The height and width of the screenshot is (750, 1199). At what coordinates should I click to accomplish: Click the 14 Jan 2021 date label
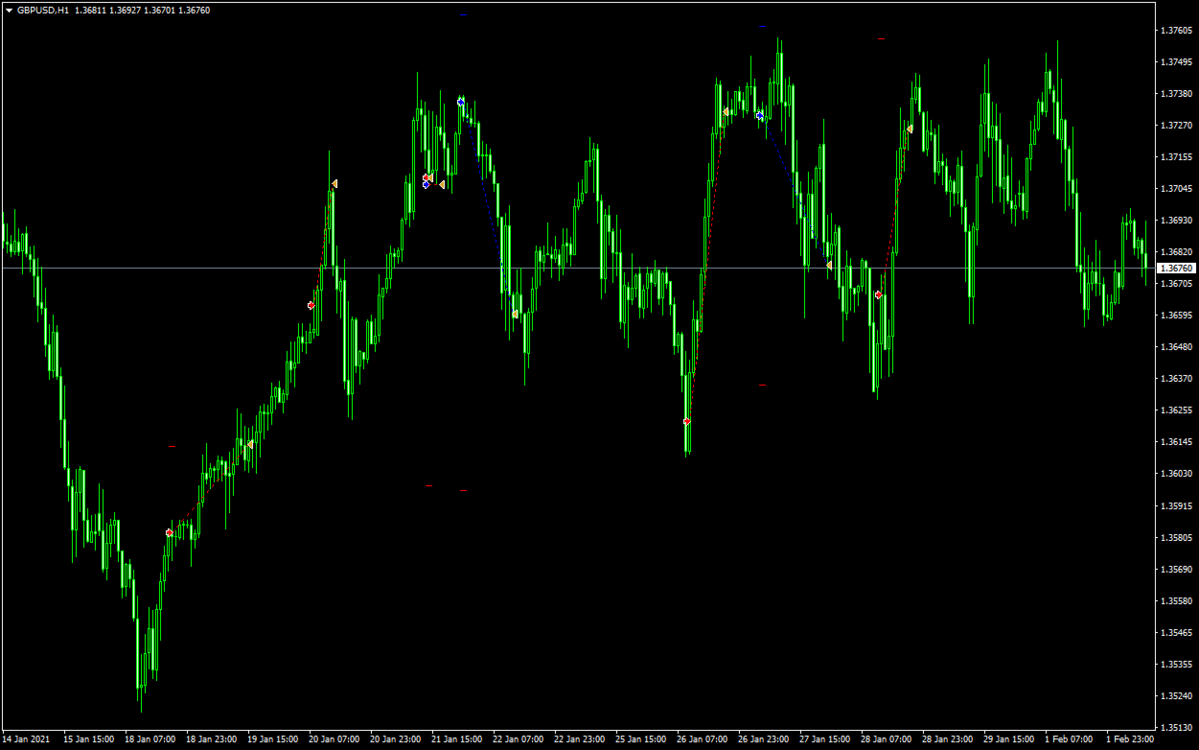(26, 739)
